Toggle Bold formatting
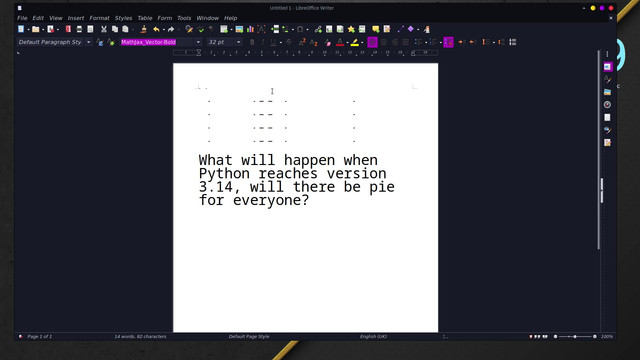 [252, 42]
